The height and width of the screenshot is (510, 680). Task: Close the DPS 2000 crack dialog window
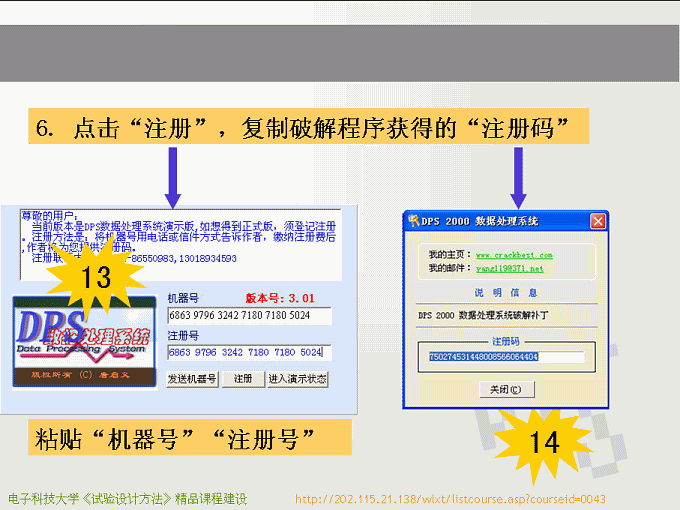tap(597, 221)
